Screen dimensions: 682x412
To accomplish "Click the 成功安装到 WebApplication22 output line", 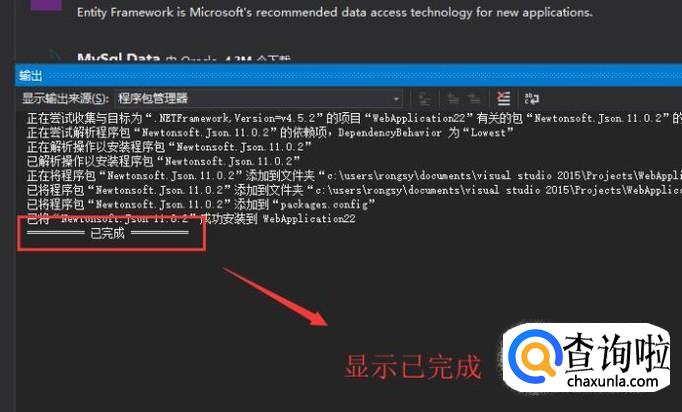I will [x=191, y=218].
